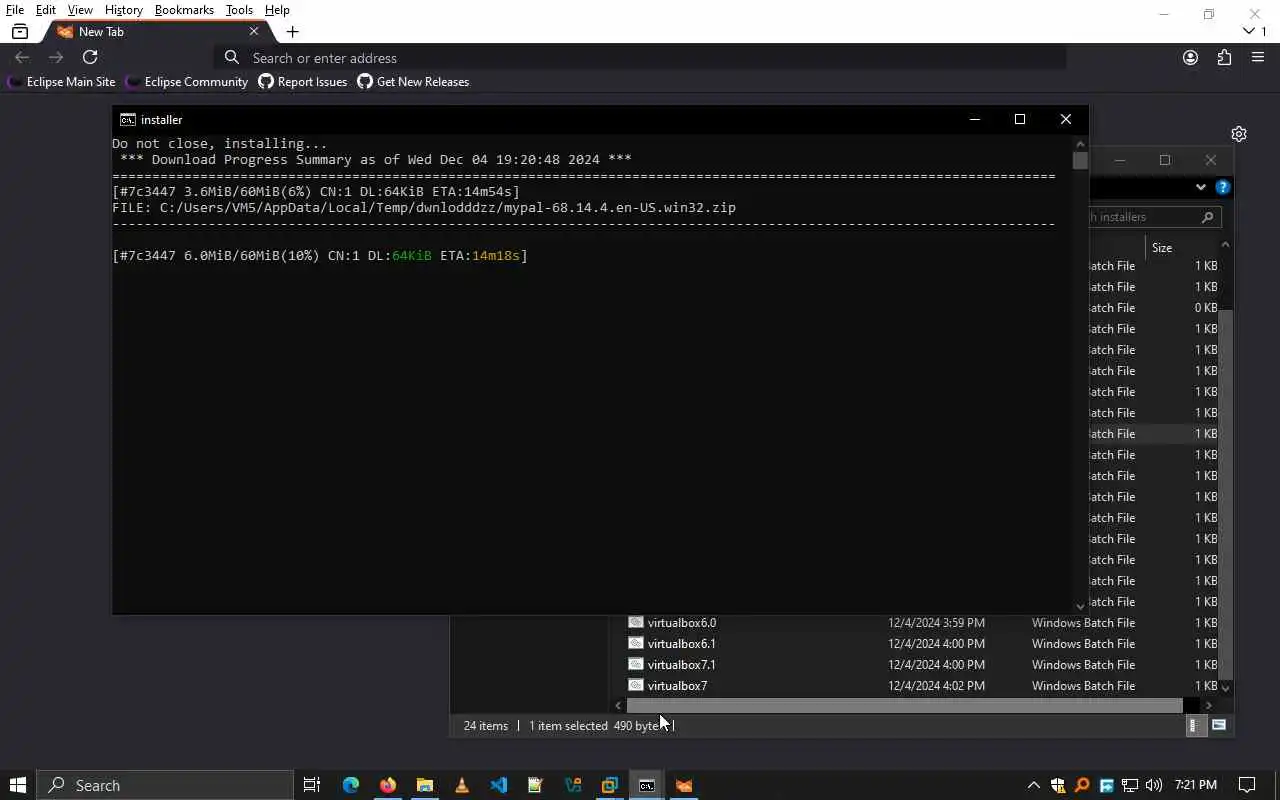Open the Eclipse Community bookmark
This screenshot has height=800, width=1280.
coord(187,82)
